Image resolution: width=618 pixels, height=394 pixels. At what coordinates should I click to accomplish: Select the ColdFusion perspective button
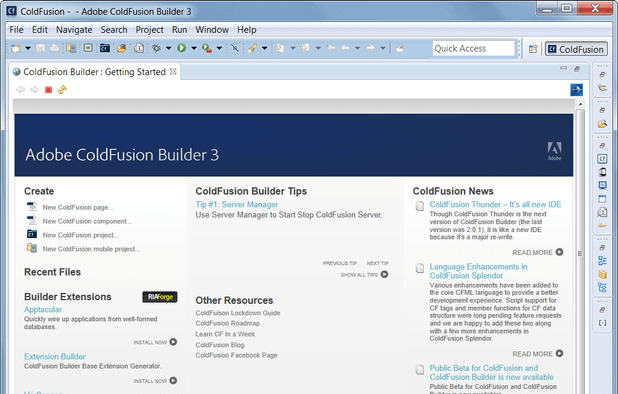[x=576, y=49]
